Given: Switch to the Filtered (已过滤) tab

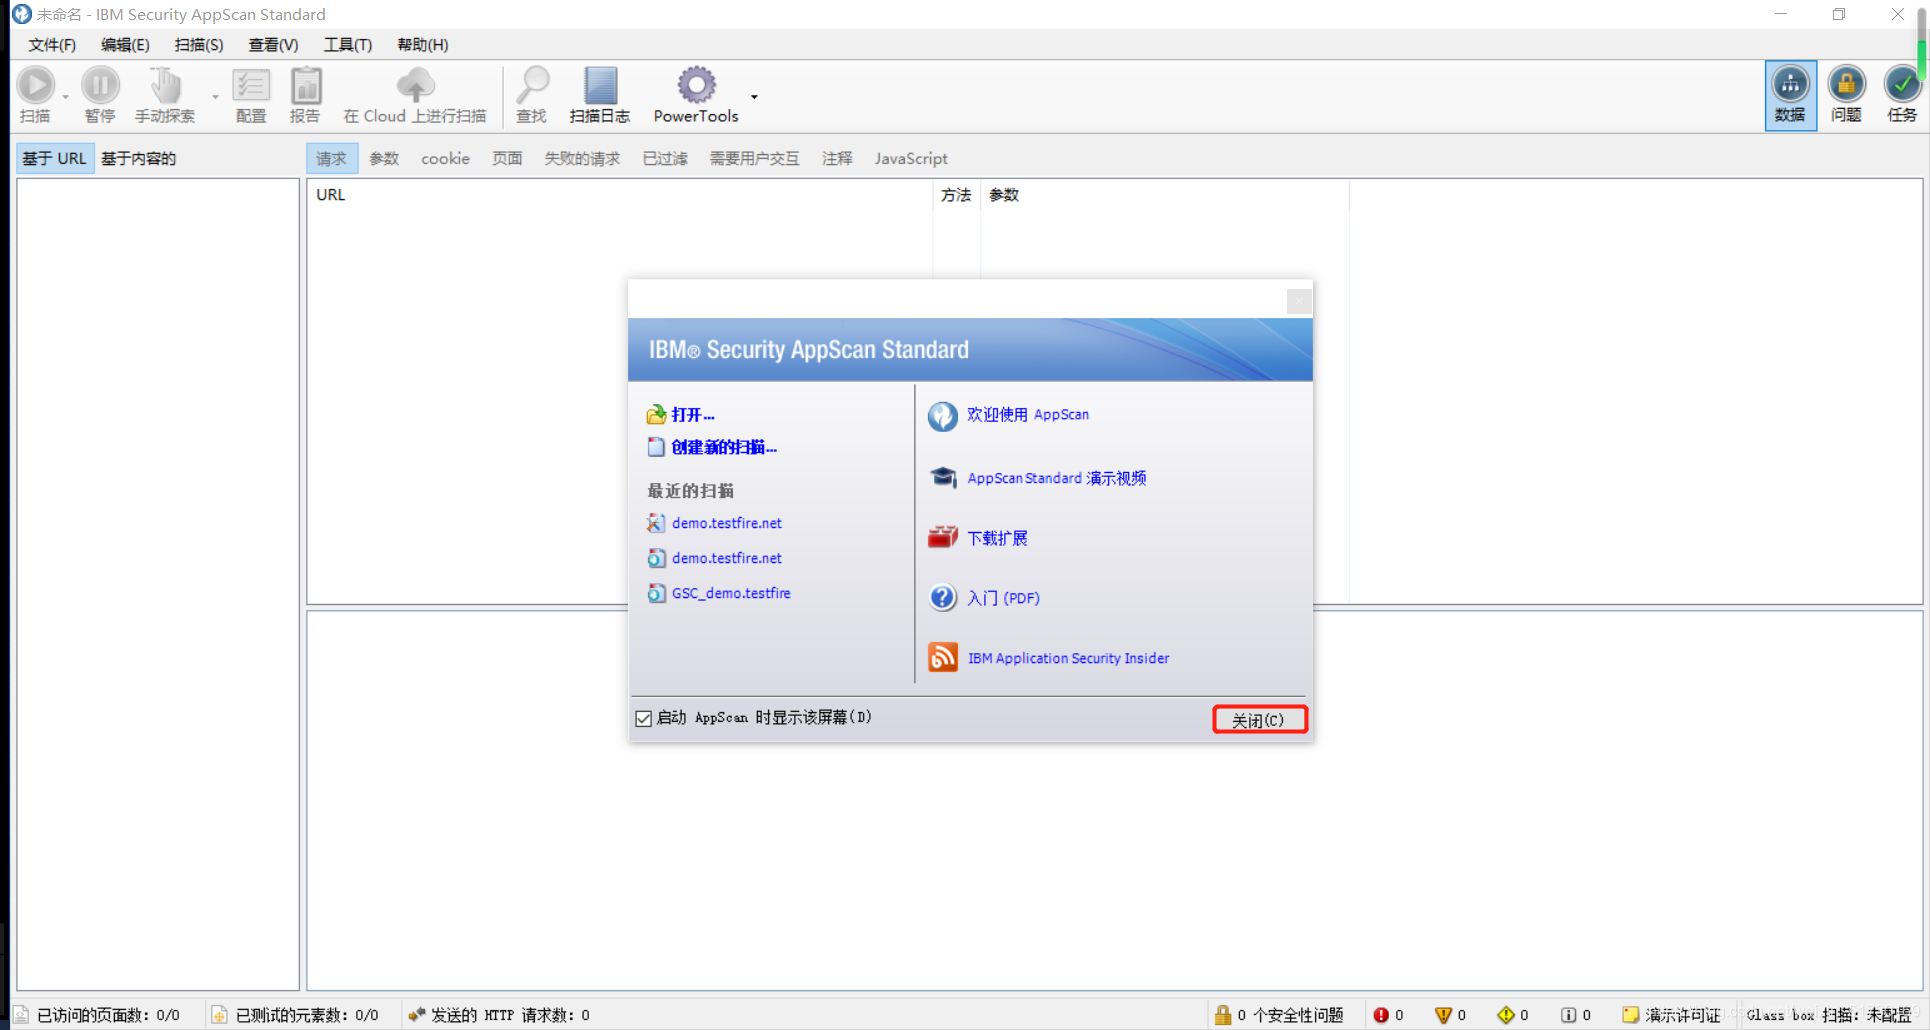Looking at the screenshot, I should 665,158.
